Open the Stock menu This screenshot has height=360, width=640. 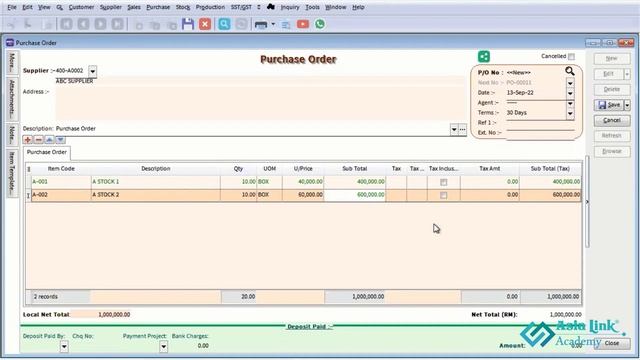tap(183, 7)
